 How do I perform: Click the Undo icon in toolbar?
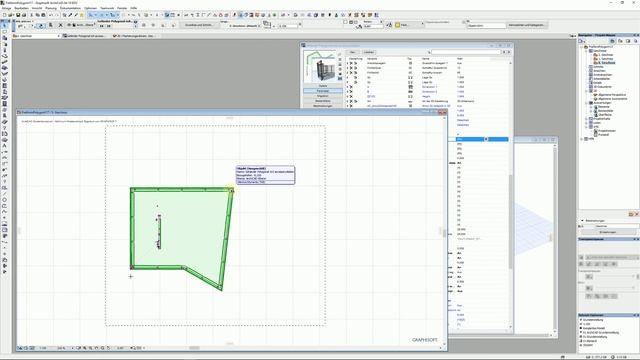[x=51, y=15]
